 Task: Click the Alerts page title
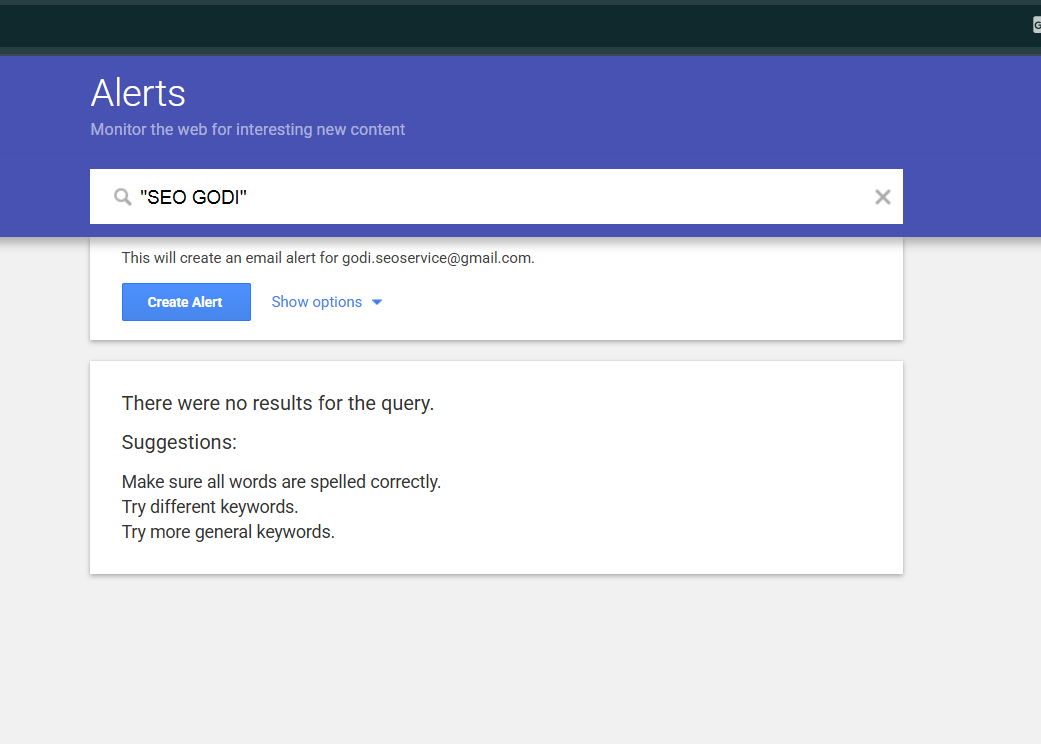[x=138, y=93]
